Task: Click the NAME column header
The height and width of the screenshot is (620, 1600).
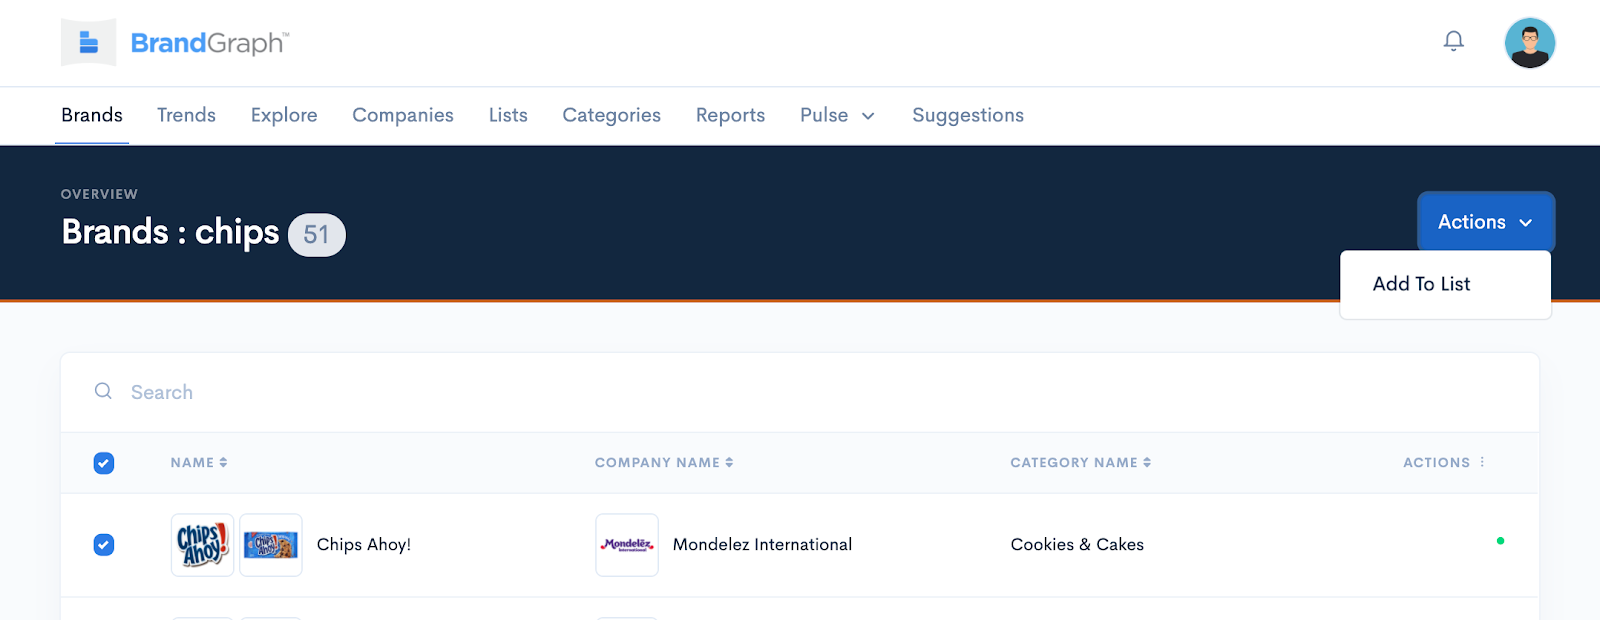Action: pos(192,462)
